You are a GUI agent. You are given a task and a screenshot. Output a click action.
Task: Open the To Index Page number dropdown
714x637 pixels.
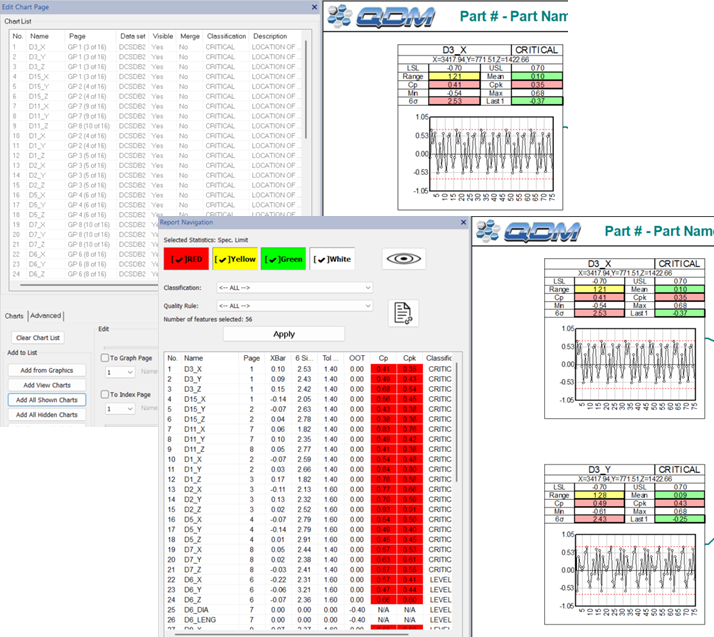coord(120,409)
